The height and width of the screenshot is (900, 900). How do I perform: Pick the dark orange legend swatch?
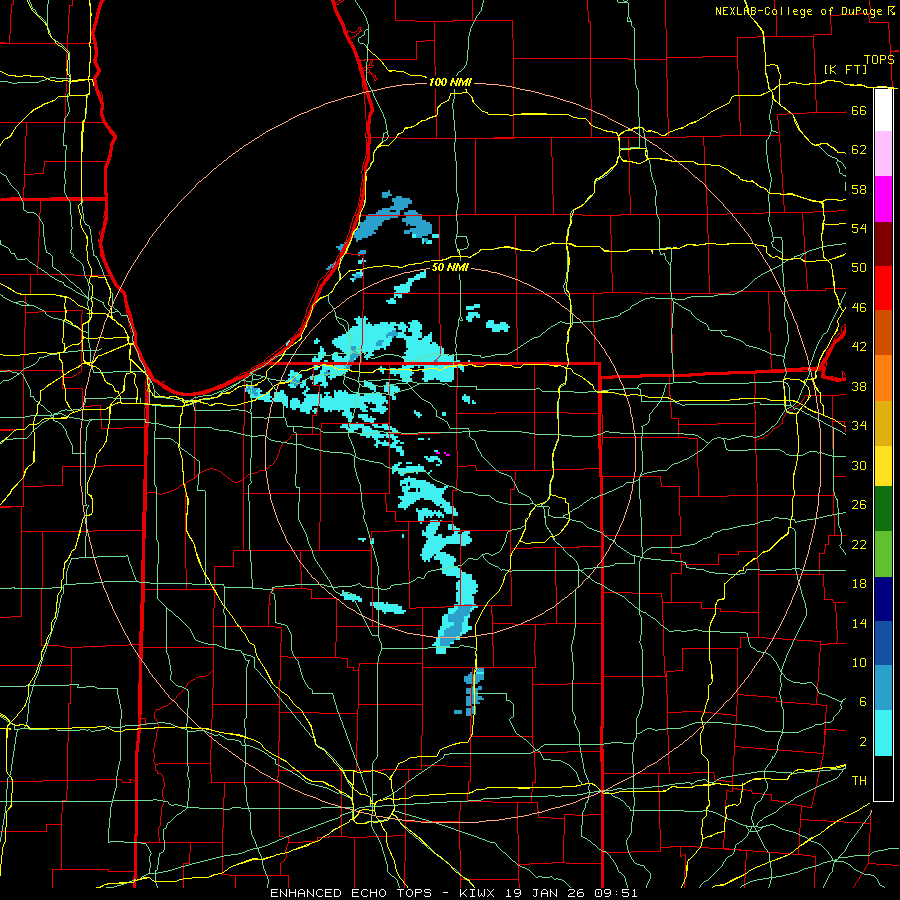(x=883, y=332)
